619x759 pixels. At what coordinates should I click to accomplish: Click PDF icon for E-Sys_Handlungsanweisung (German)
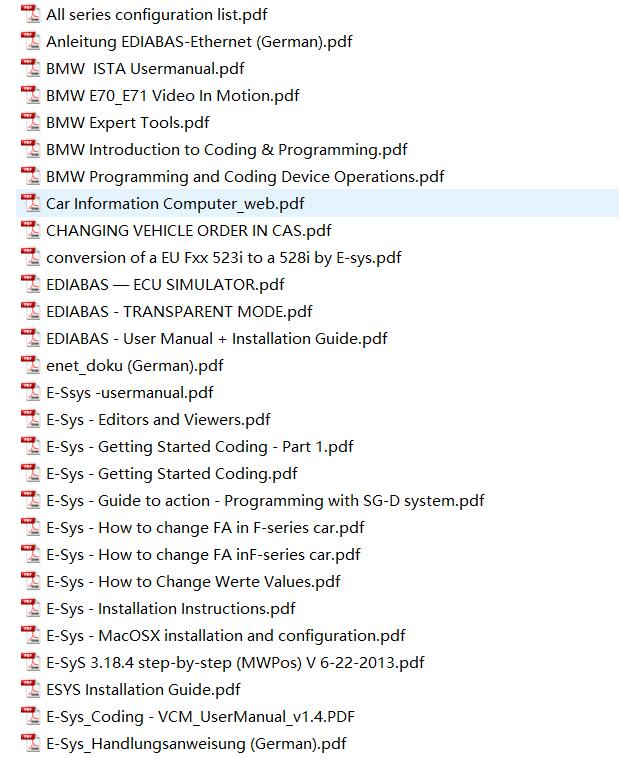coord(30,744)
